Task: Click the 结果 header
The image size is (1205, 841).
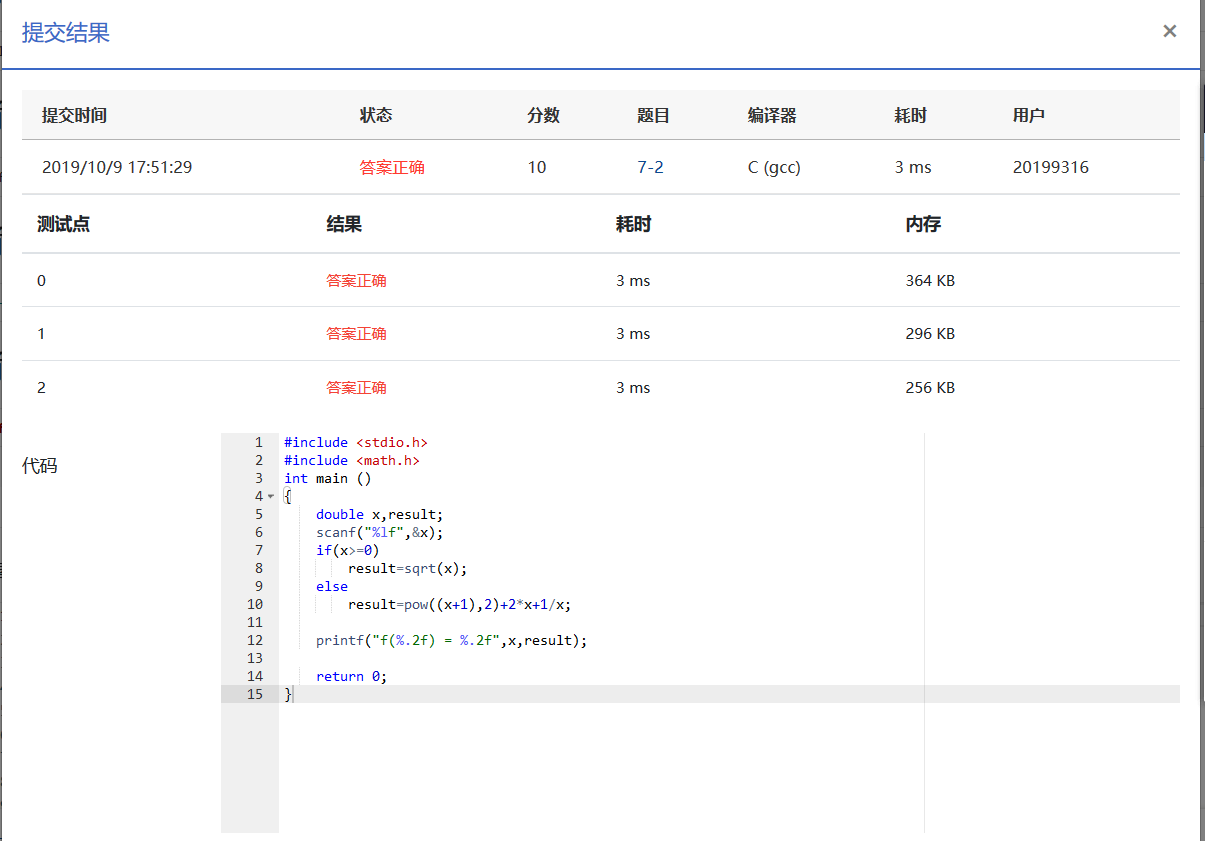Action: [344, 224]
